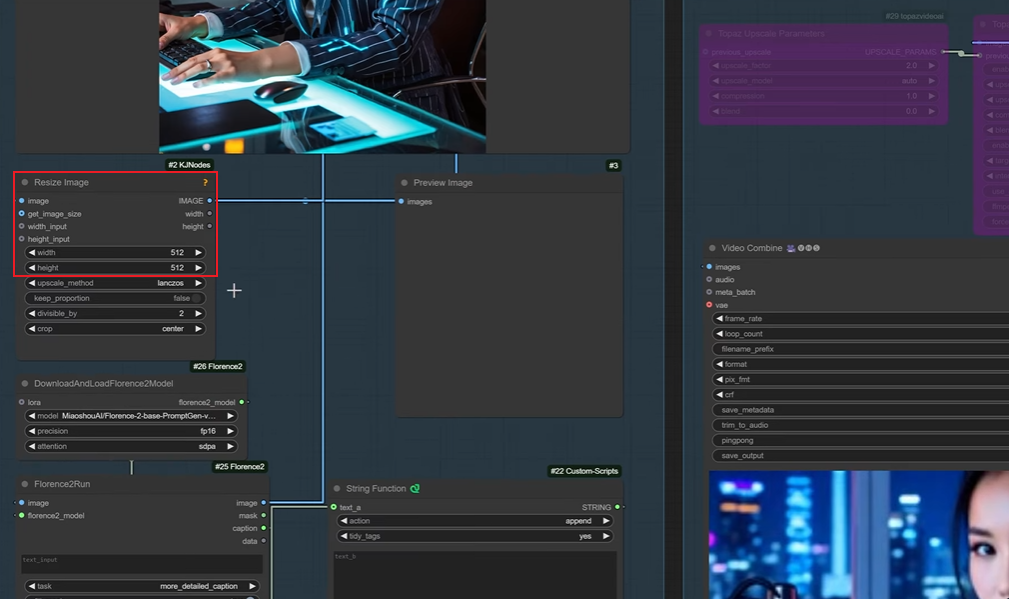Click the filename_prefix field on Video Combine
1009x599 pixels.
tap(860, 349)
